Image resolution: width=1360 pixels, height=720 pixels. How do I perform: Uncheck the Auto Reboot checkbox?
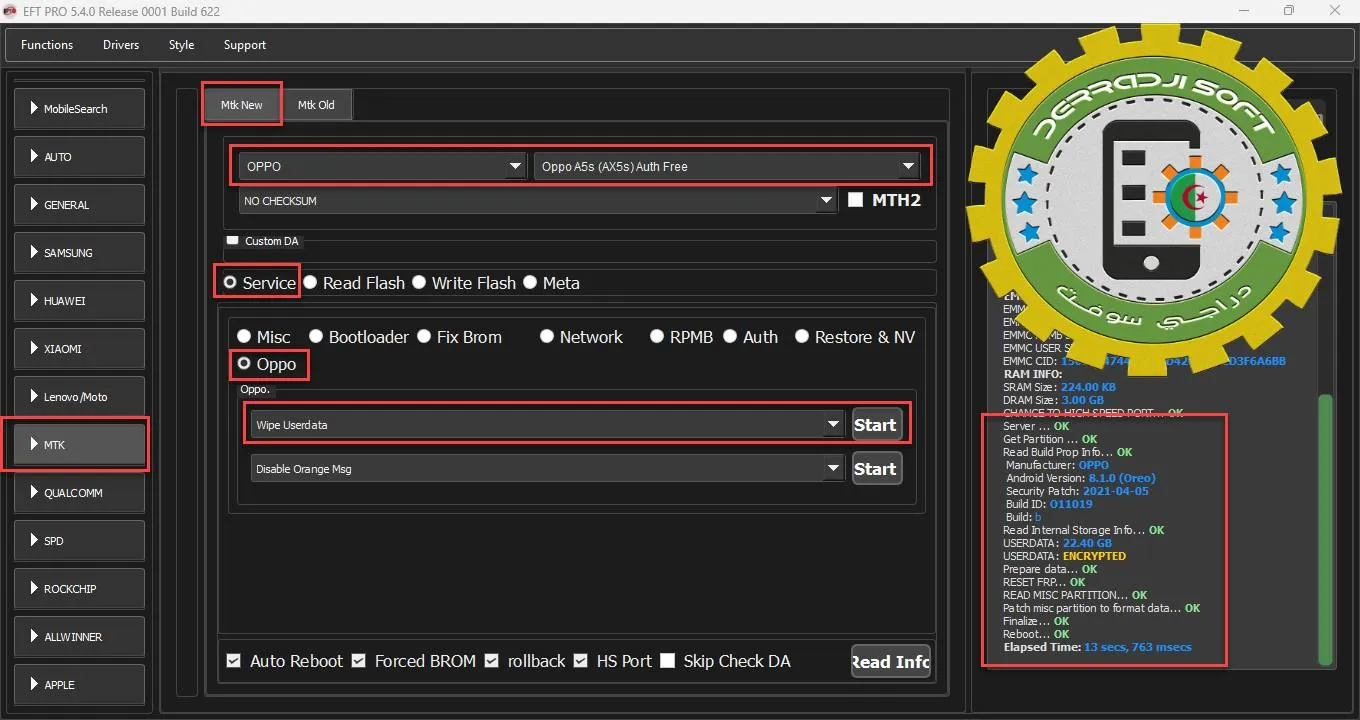(x=234, y=661)
